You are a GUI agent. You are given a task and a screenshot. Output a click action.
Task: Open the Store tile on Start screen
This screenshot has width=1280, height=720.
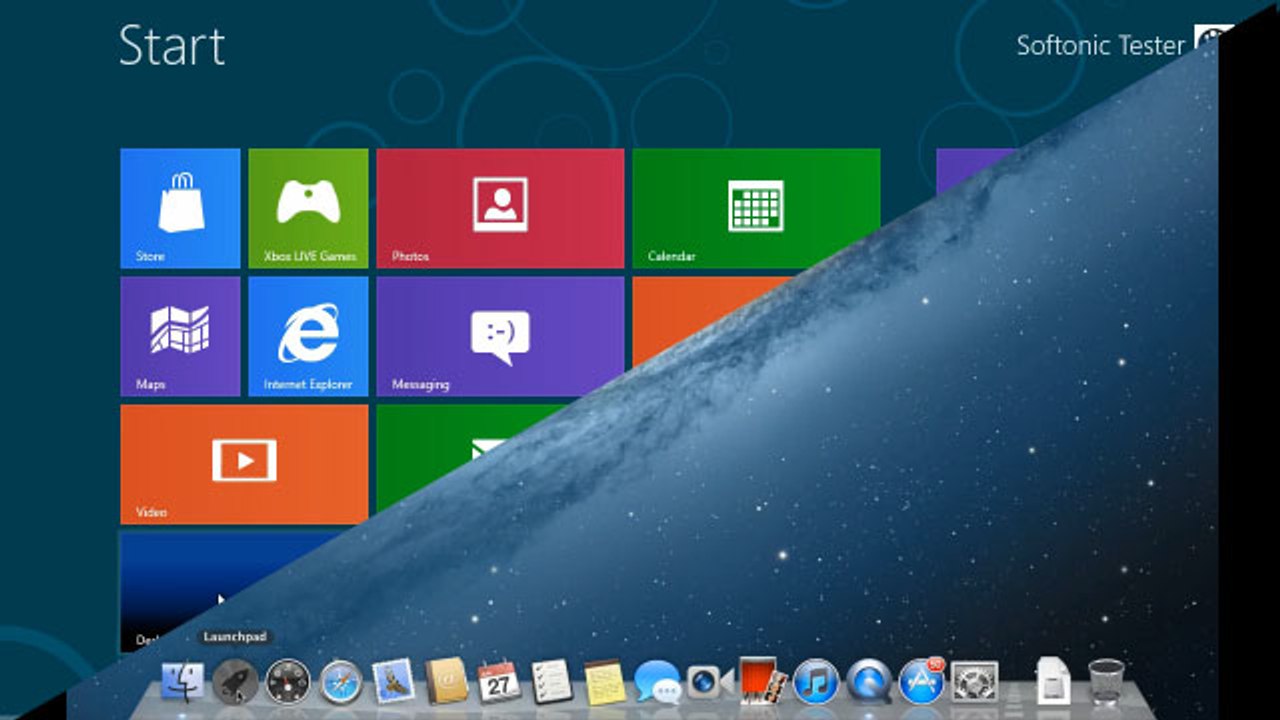180,208
